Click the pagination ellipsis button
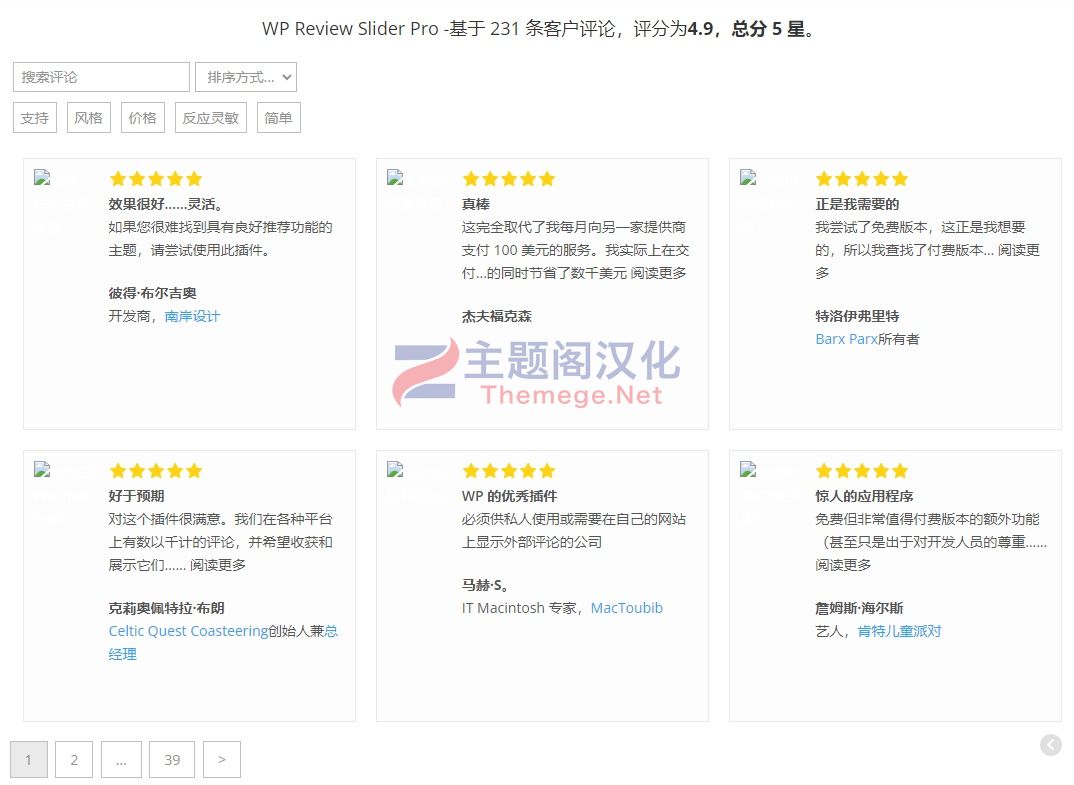1074x785 pixels. [x=121, y=759]
